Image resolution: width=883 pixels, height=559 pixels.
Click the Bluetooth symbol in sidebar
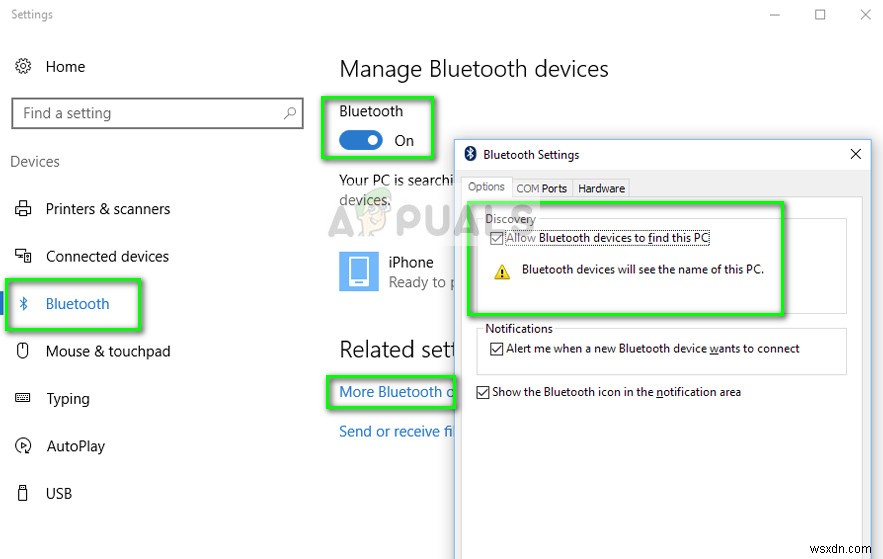23,303
